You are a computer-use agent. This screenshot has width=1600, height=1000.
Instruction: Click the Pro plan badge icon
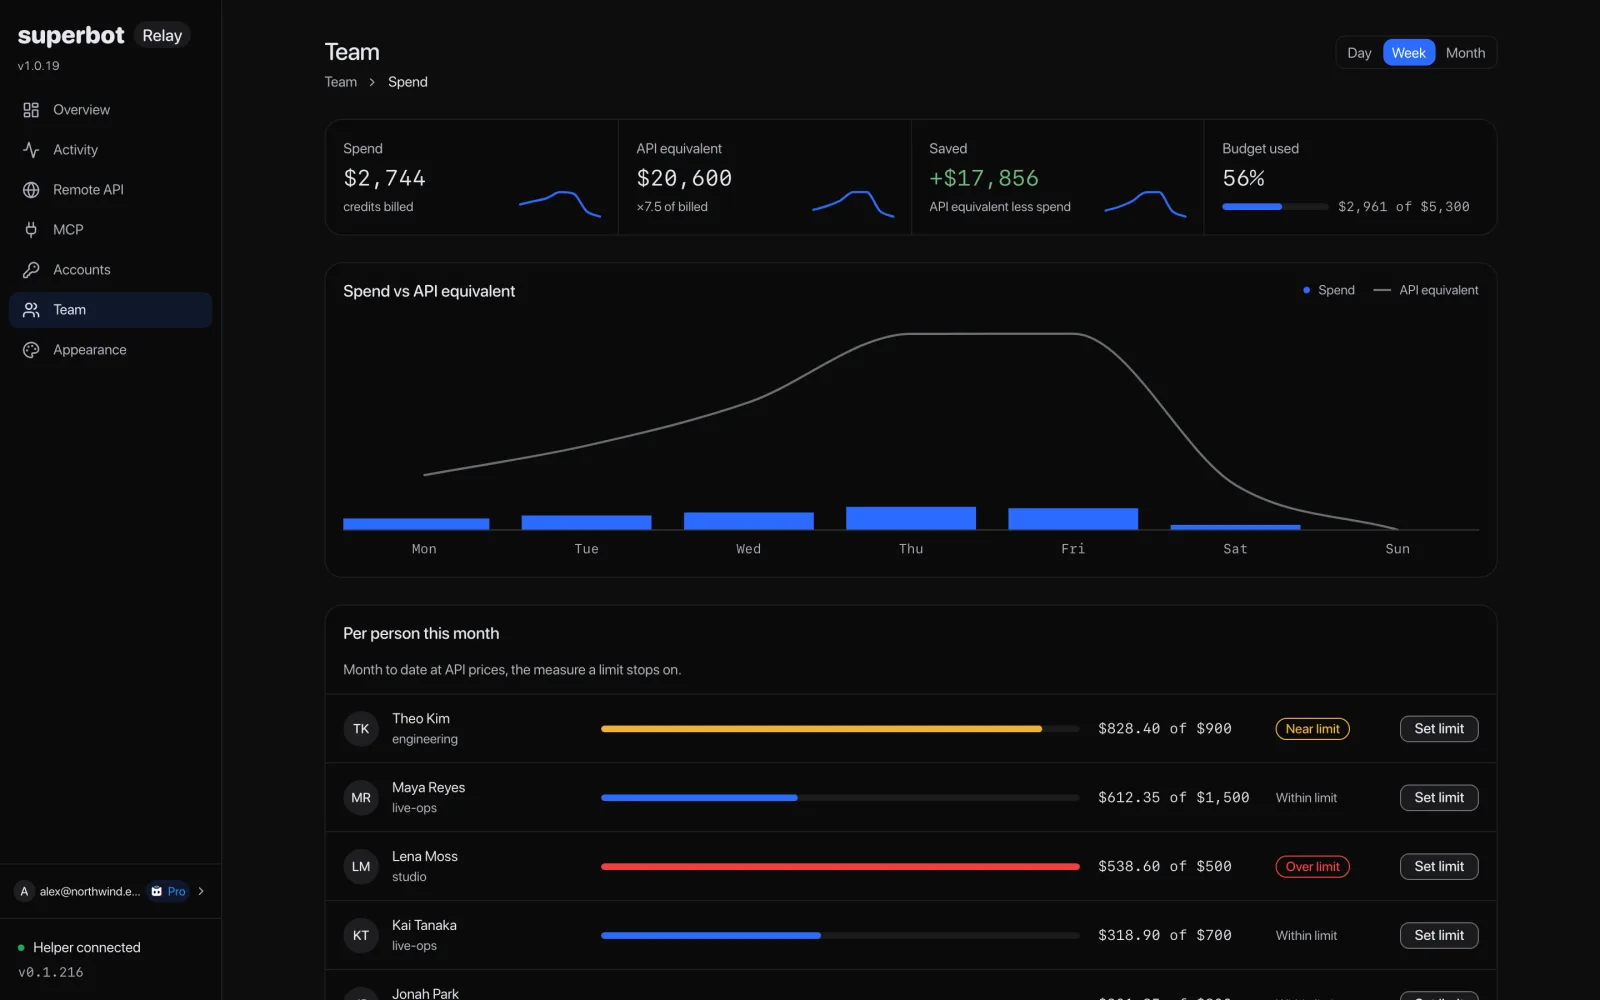point(156,891)
